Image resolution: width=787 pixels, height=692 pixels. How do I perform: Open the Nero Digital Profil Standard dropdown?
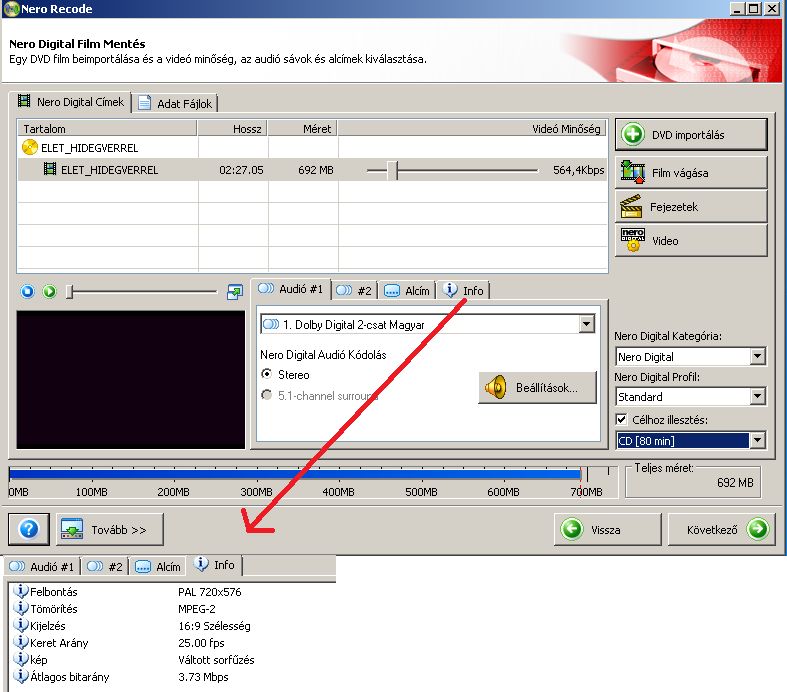pyautogui.click(x=757, y=396)
